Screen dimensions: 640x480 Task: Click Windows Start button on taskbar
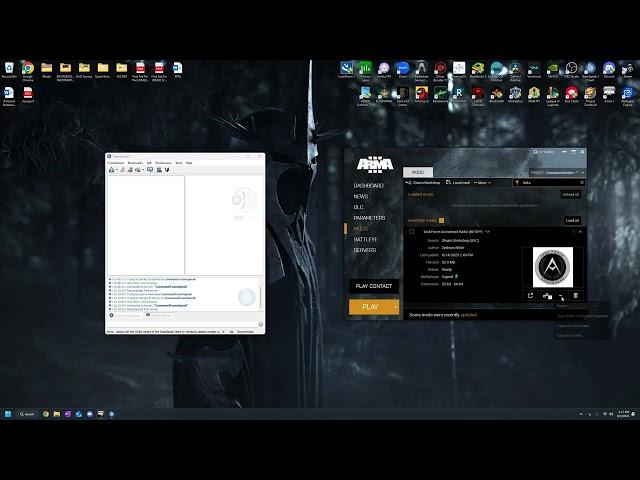[8, 414]
